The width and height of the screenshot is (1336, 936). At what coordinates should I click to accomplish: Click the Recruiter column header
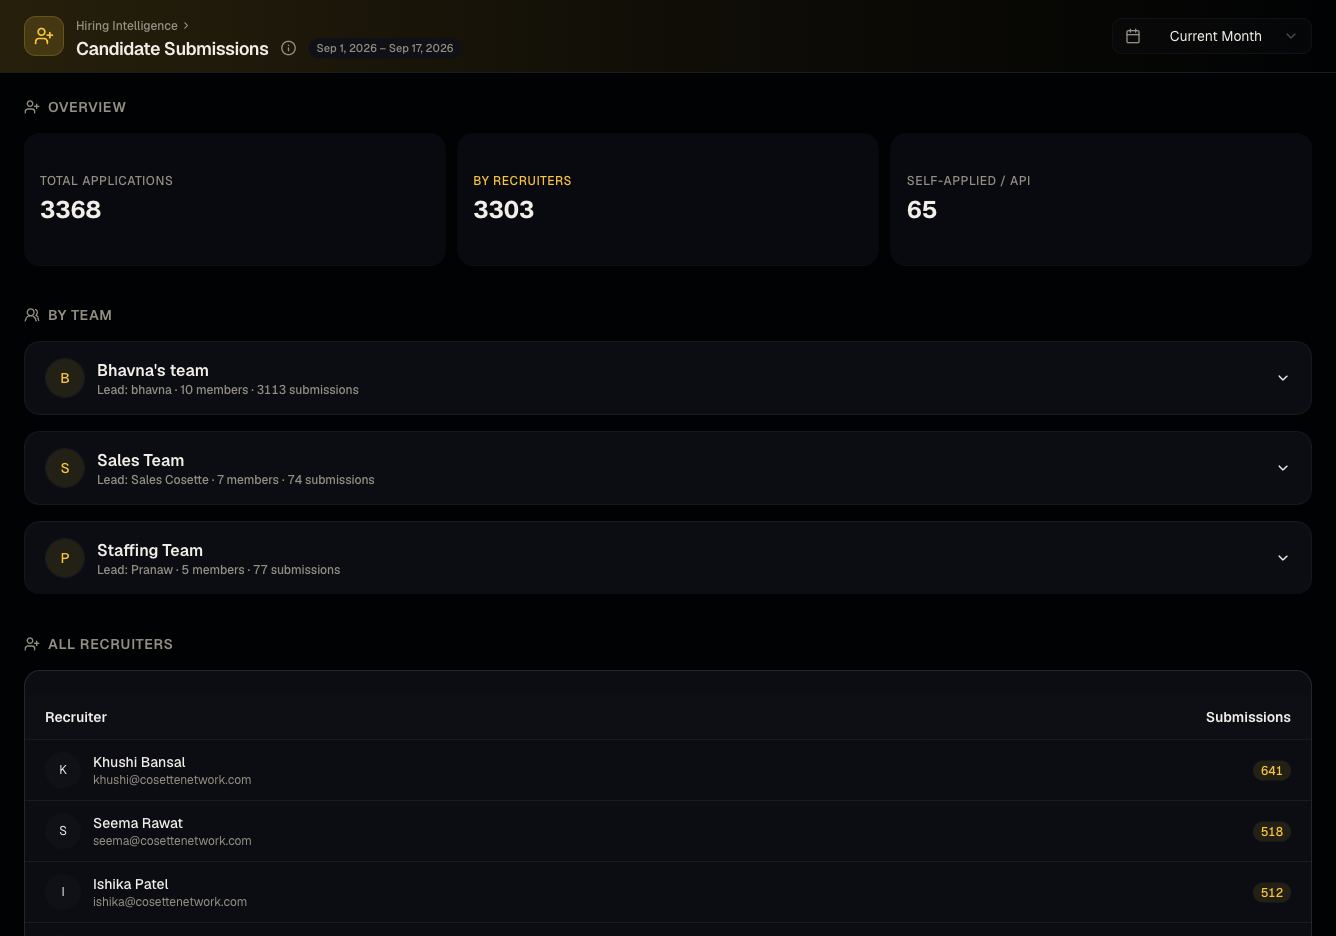76,717
